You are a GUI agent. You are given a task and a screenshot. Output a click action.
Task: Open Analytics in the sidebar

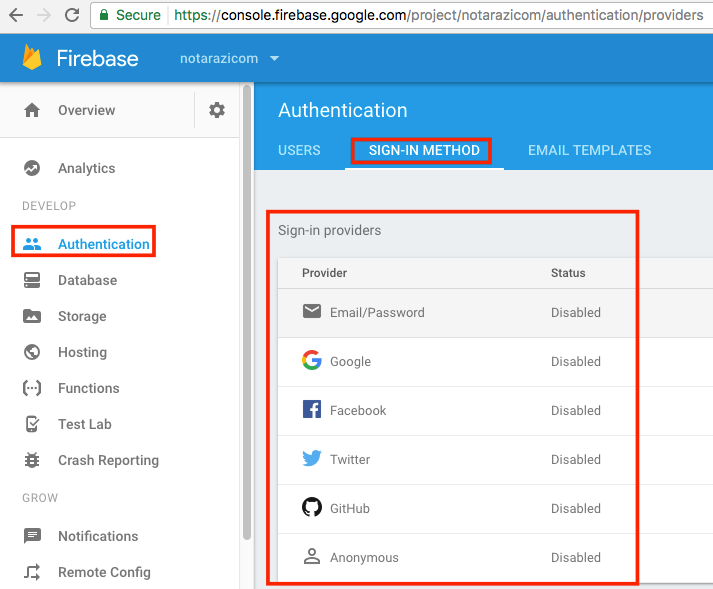click(x=86, y=168)
